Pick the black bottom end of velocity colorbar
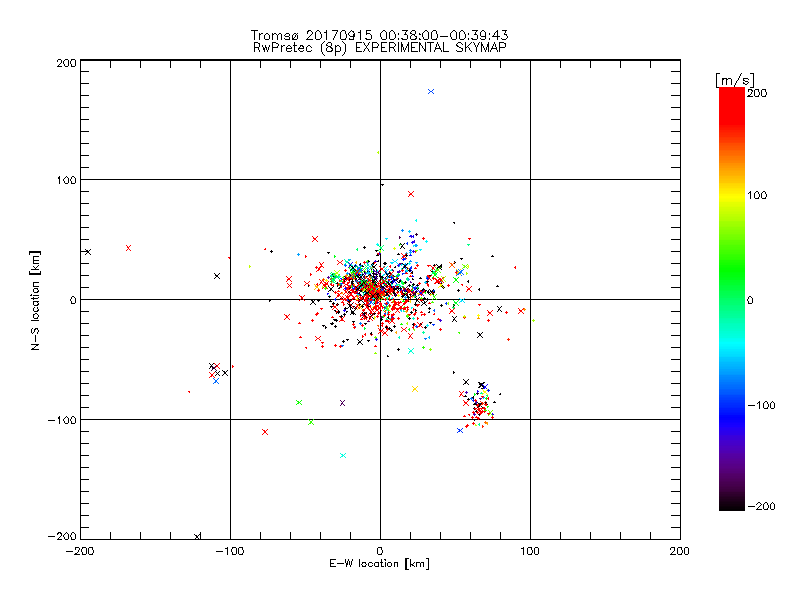 732,503
